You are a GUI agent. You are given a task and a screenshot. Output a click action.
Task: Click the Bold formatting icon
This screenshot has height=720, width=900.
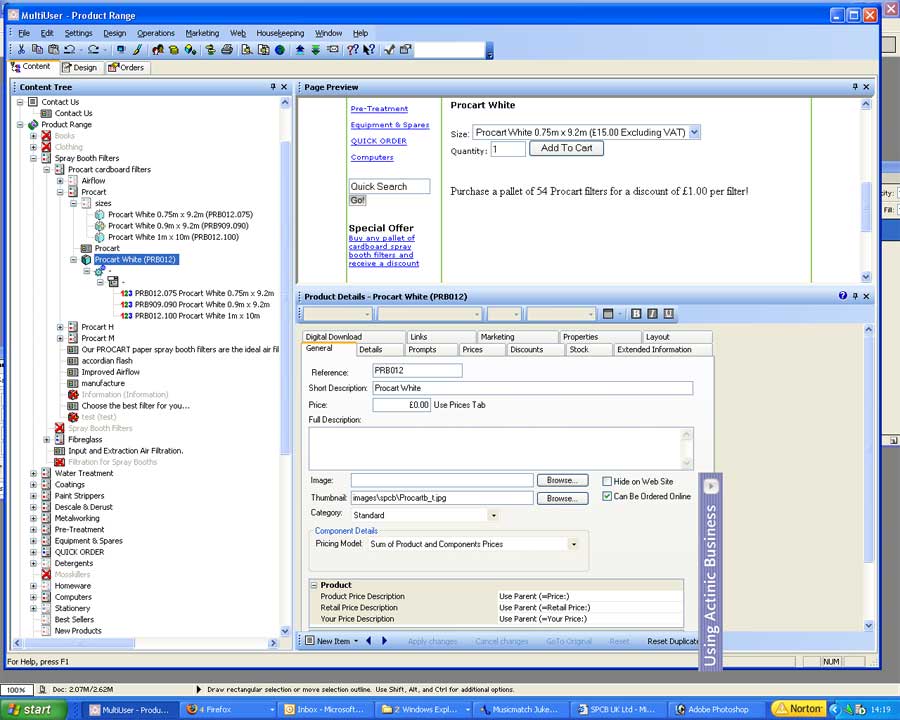636,314
